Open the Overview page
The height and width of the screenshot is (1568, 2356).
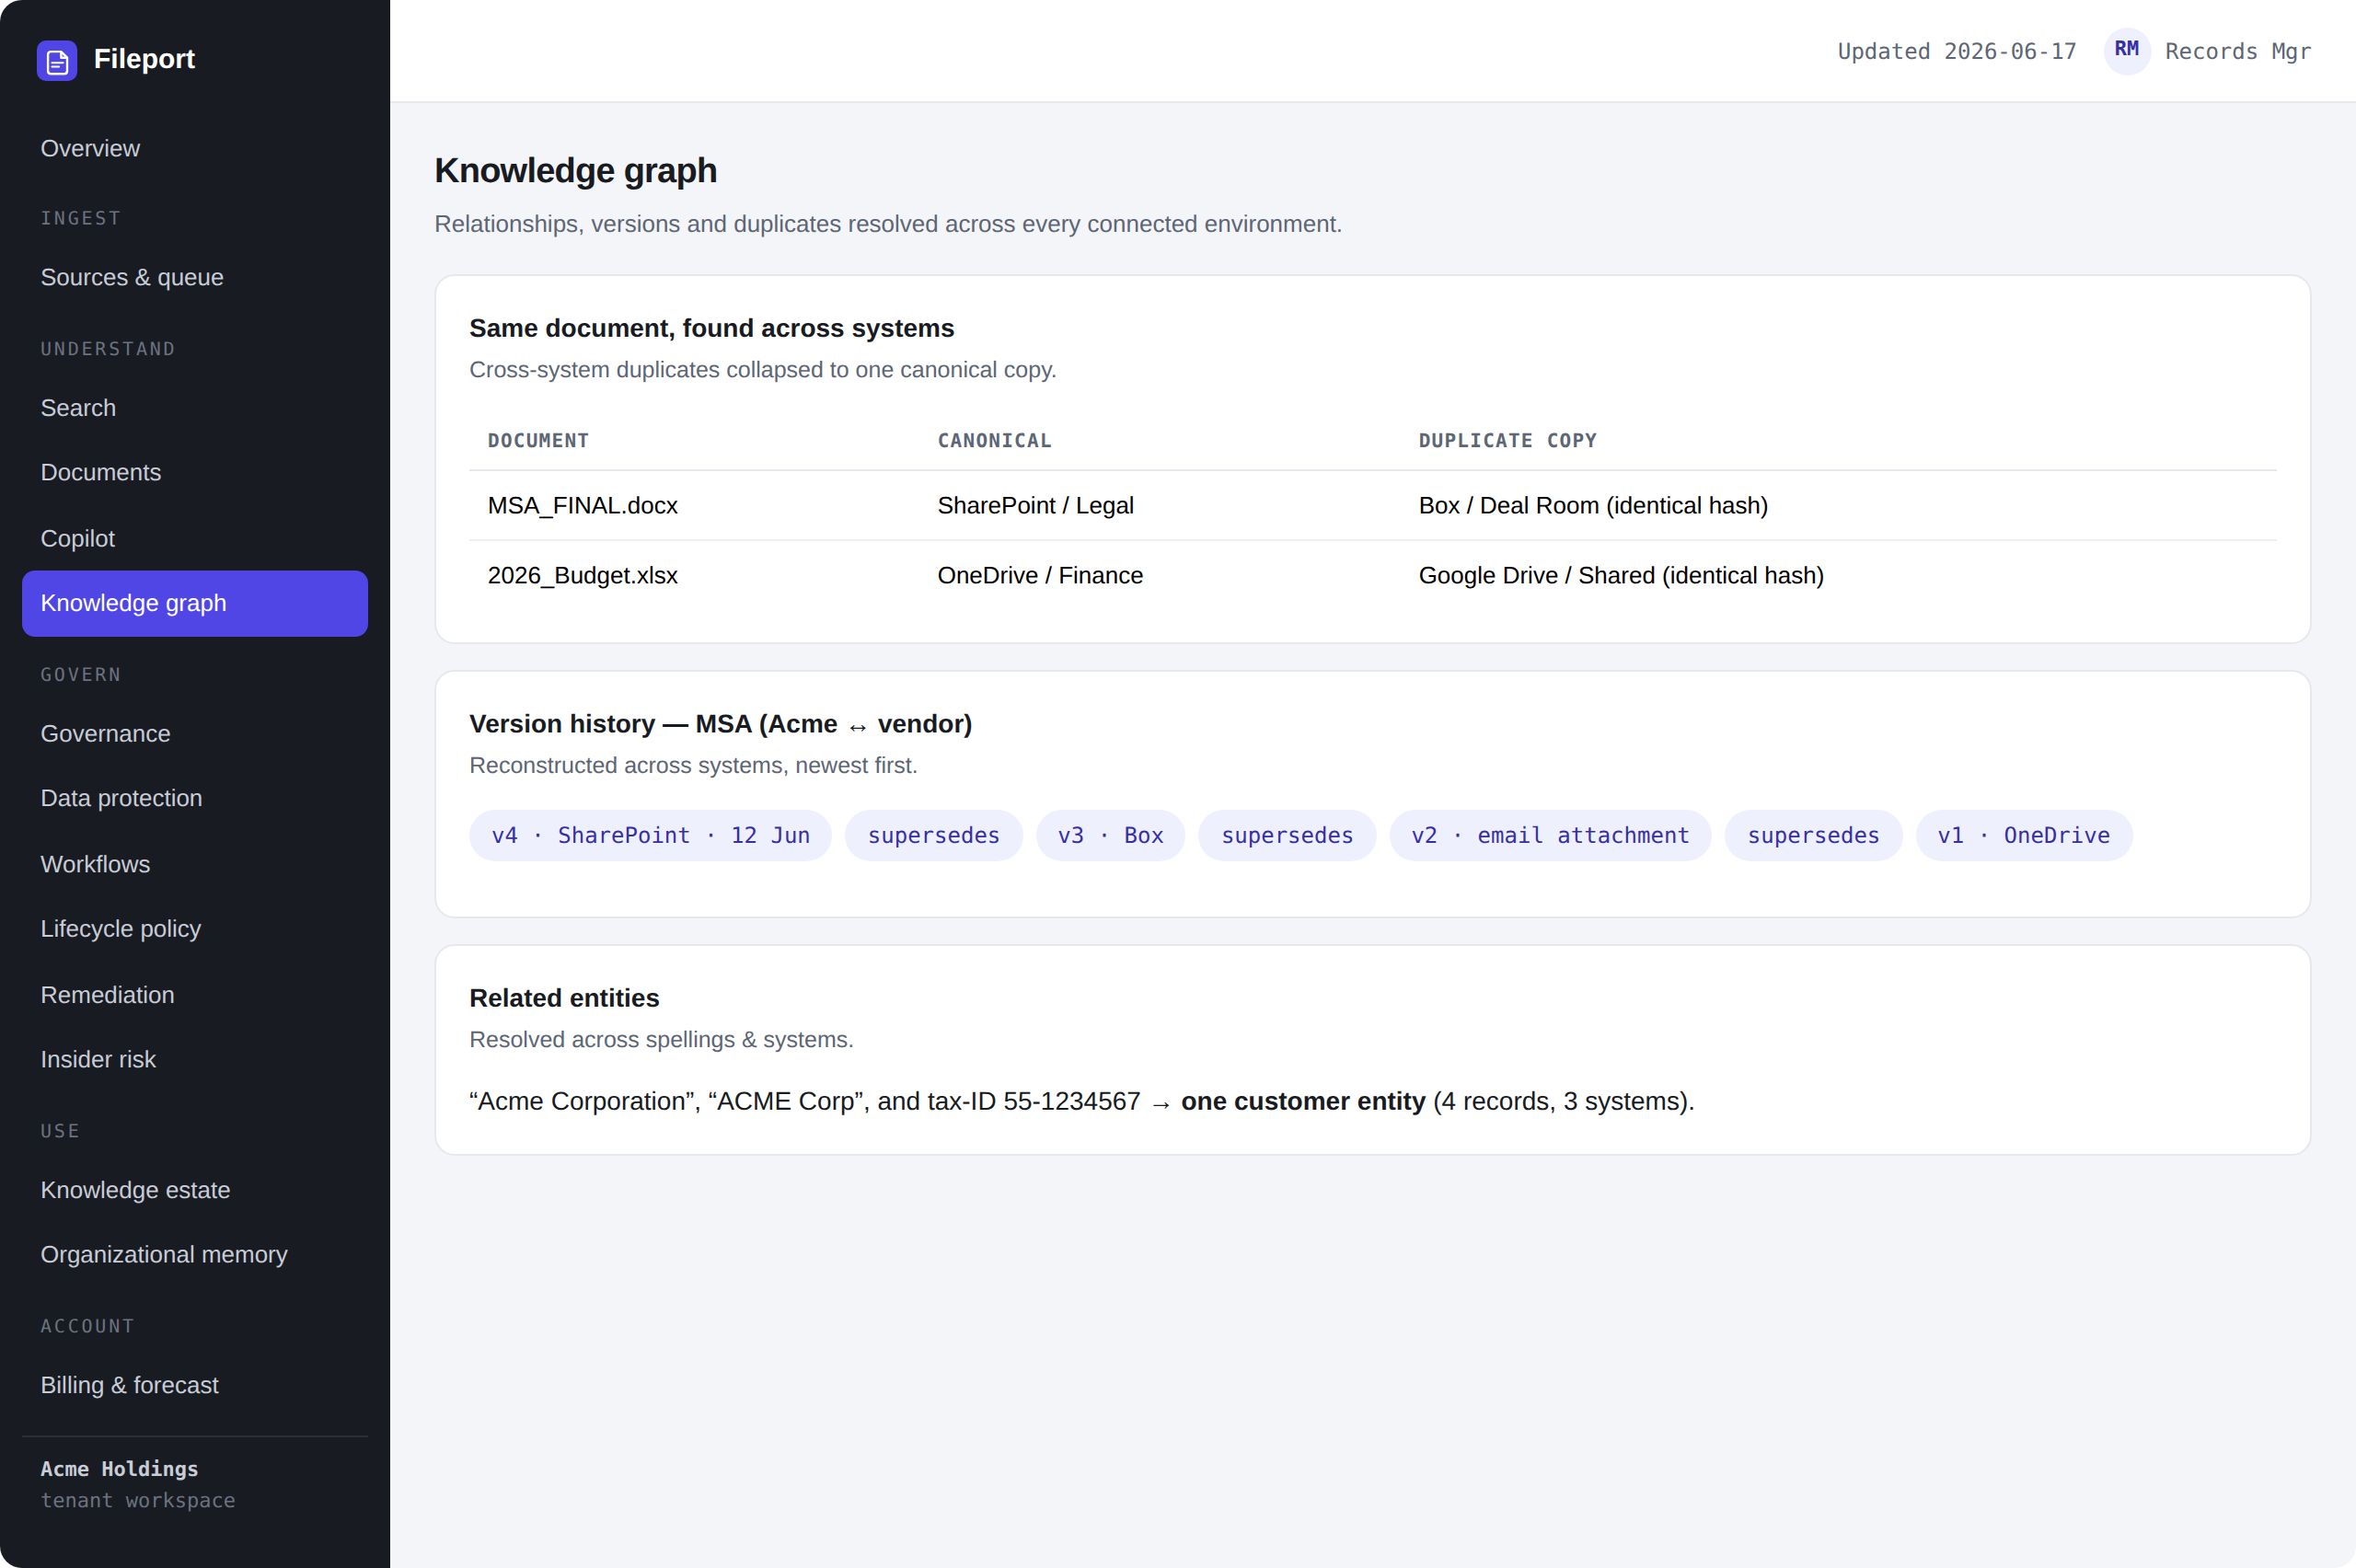[x=195, y=148]
